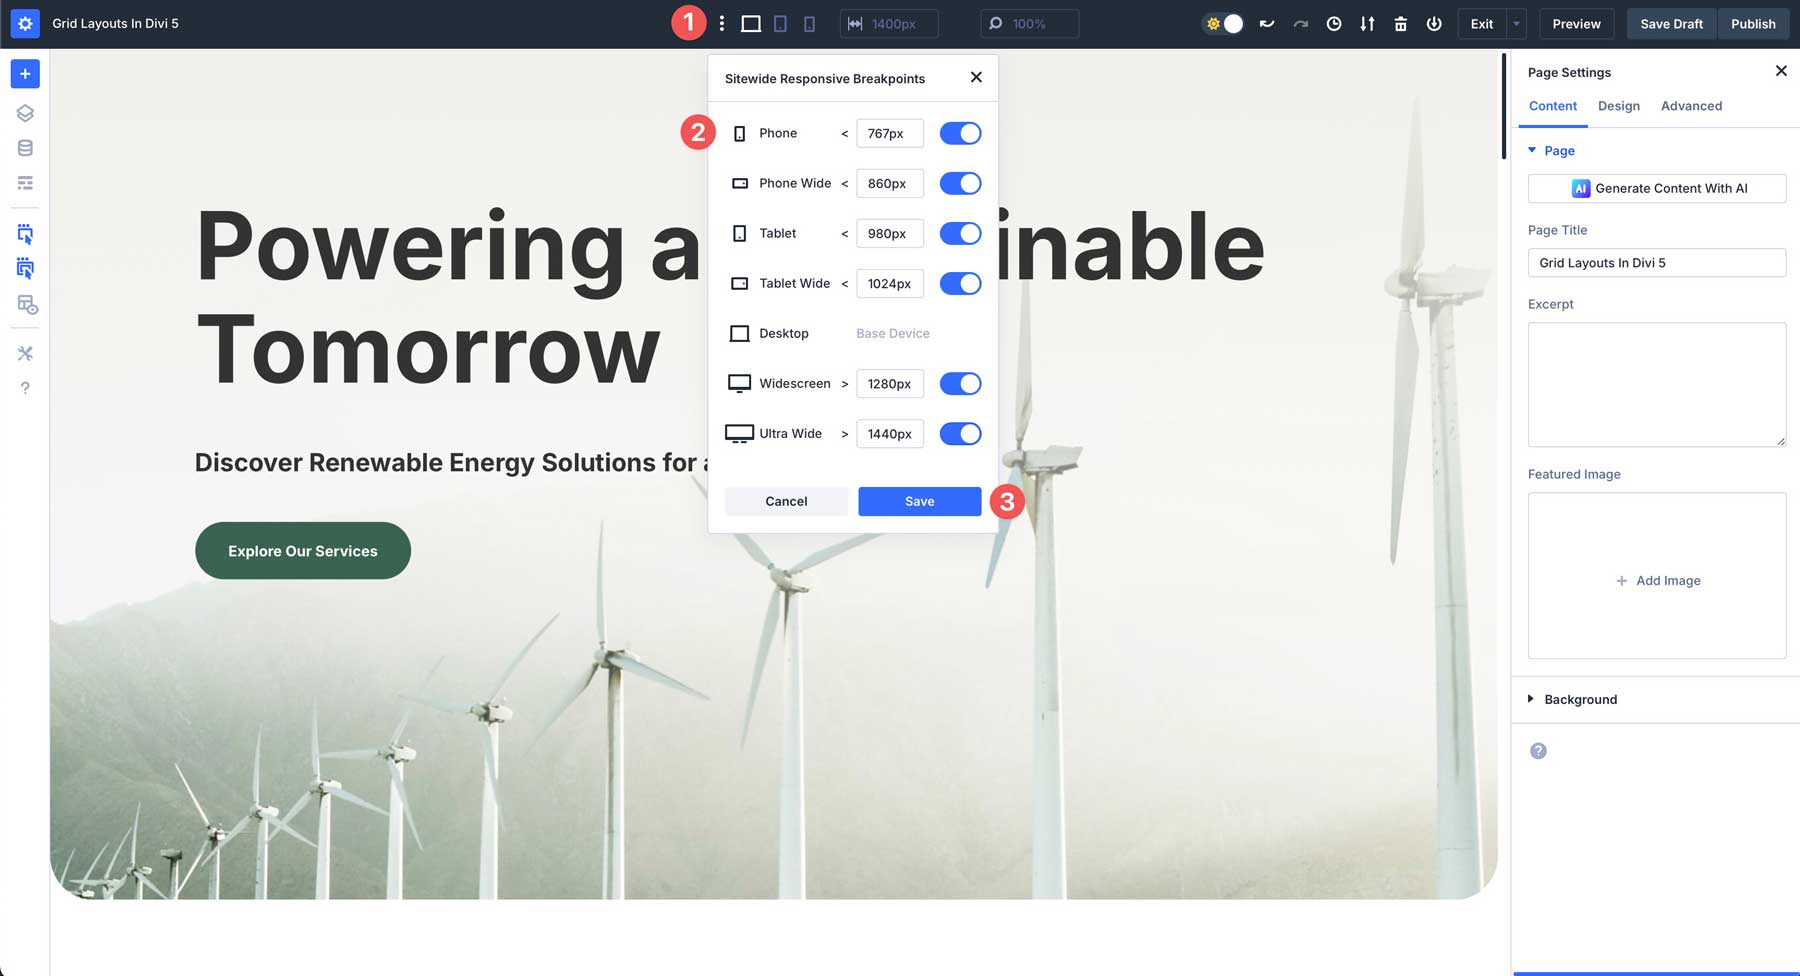This screenshot has width=1800, height=976.
Task: Open the Advanced tab in Page Settings
Action: (x=1690, y=105)
